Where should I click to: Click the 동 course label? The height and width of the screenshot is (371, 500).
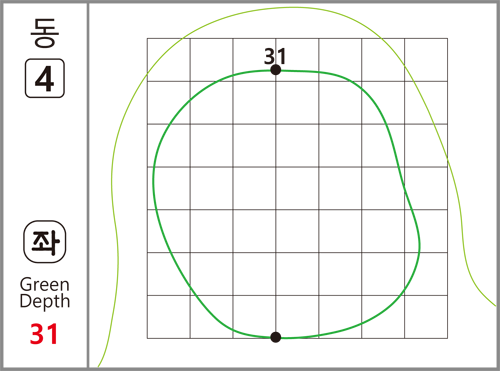(45, 33)
